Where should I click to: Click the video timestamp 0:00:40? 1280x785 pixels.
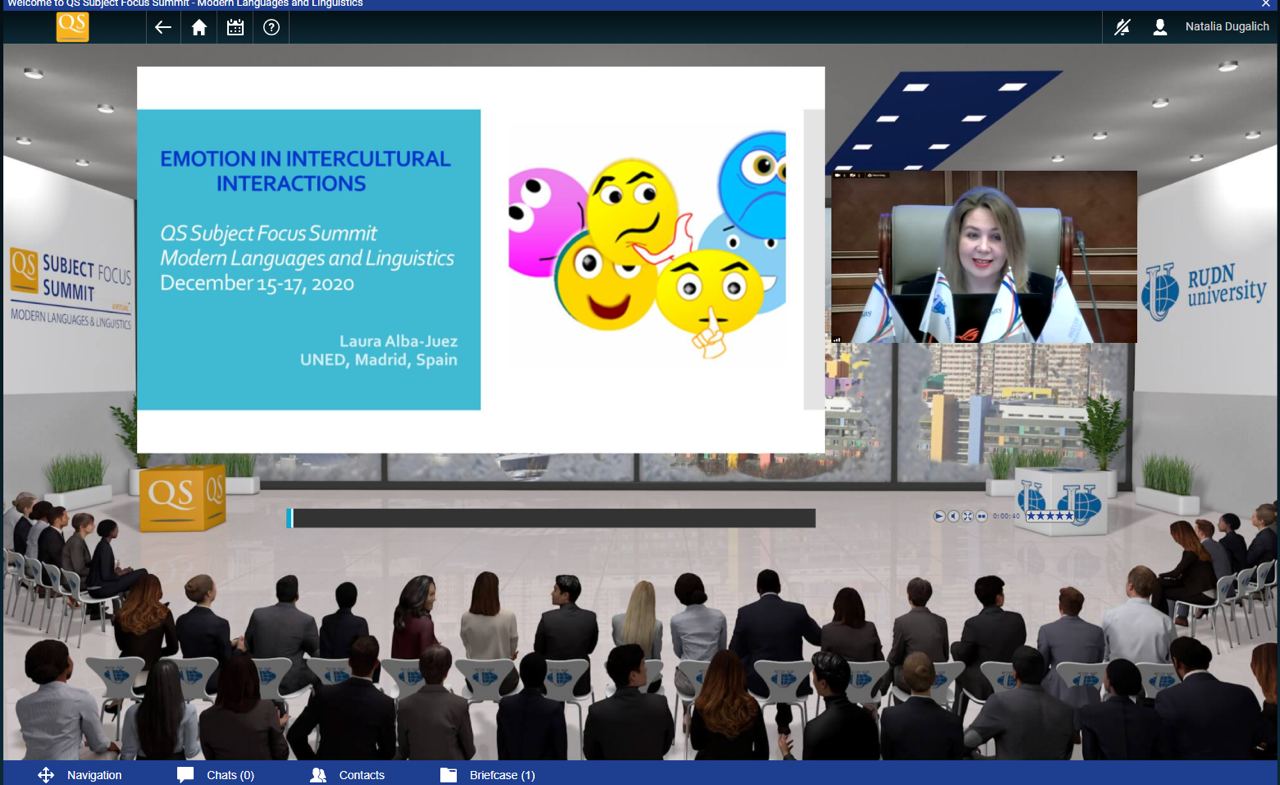coord(1006,516)
